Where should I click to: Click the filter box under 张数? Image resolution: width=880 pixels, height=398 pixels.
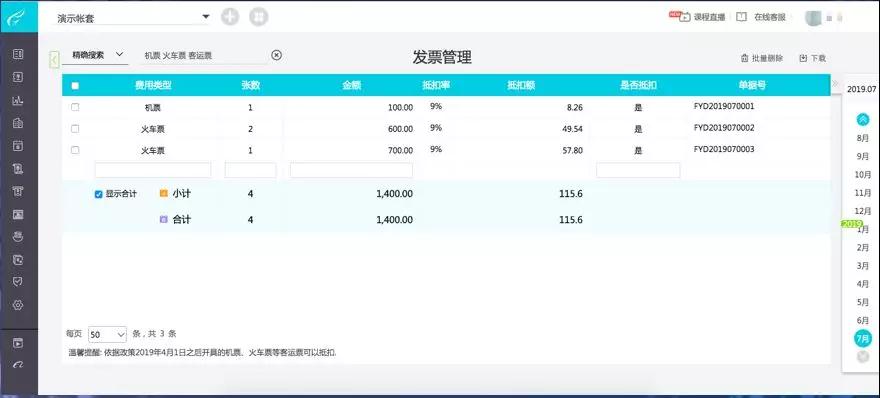pyautogui.click(x=250, y=170)
